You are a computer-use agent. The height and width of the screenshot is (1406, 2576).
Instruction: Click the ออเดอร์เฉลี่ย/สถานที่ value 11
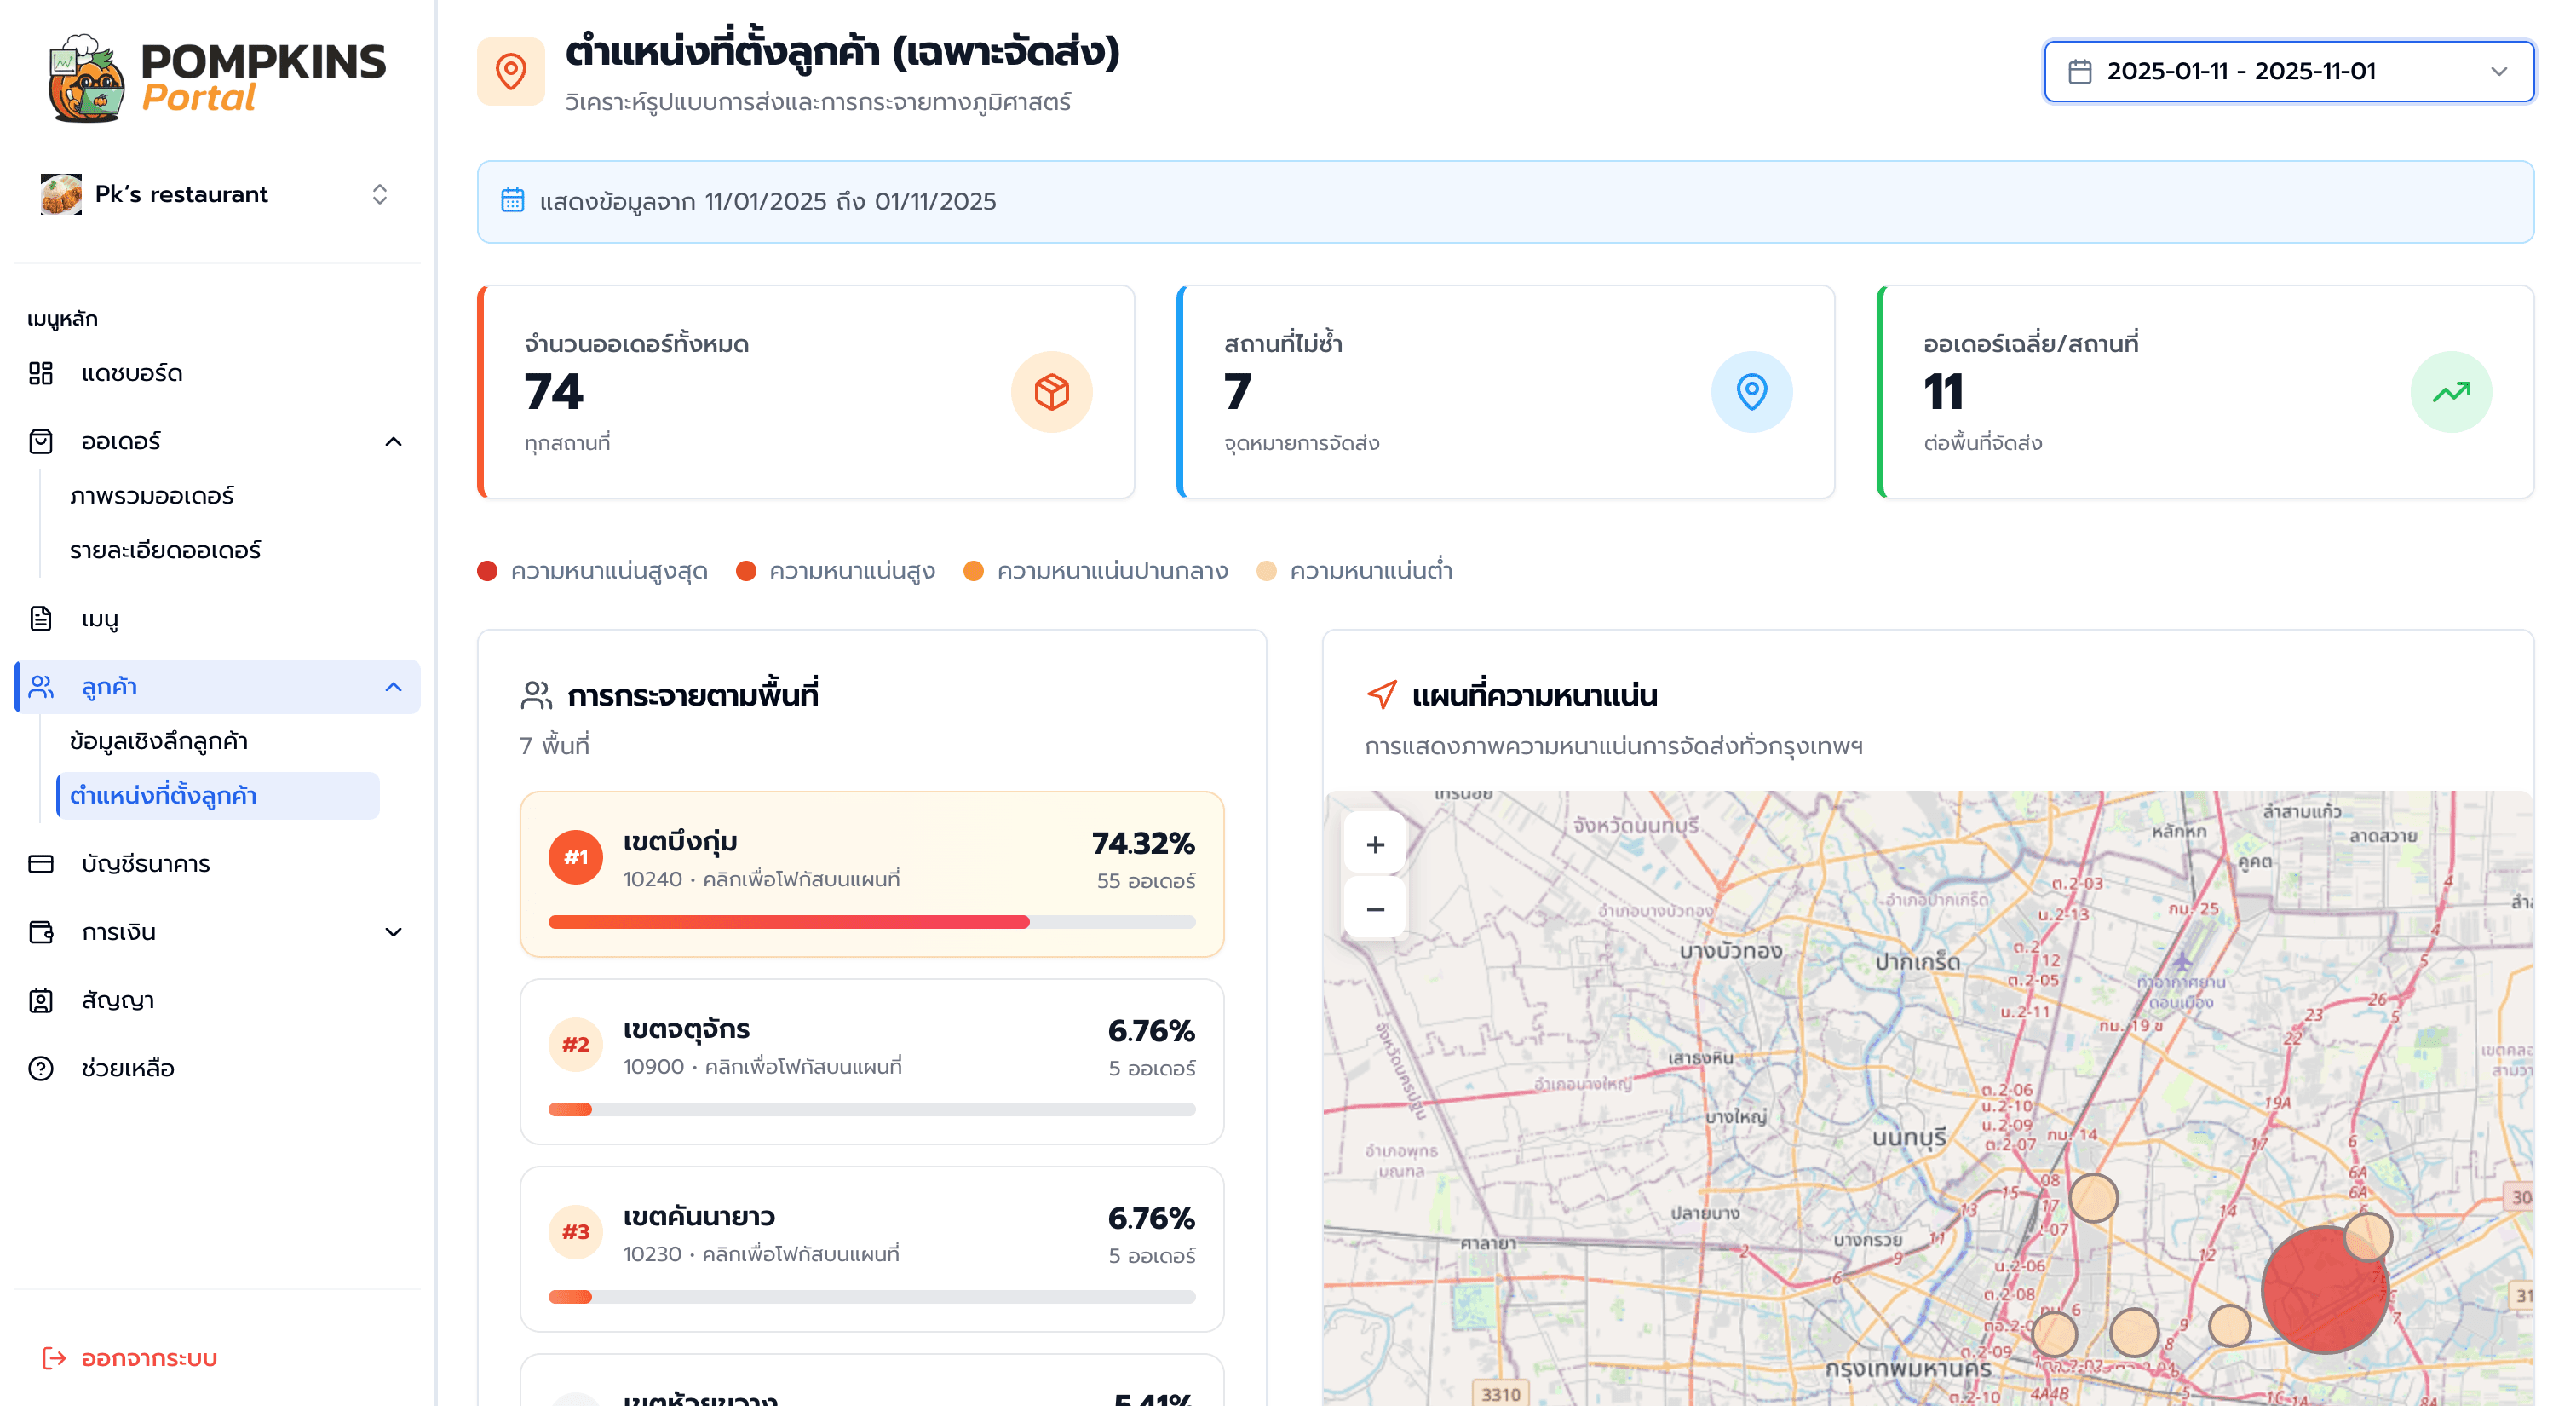point(1944,392)
